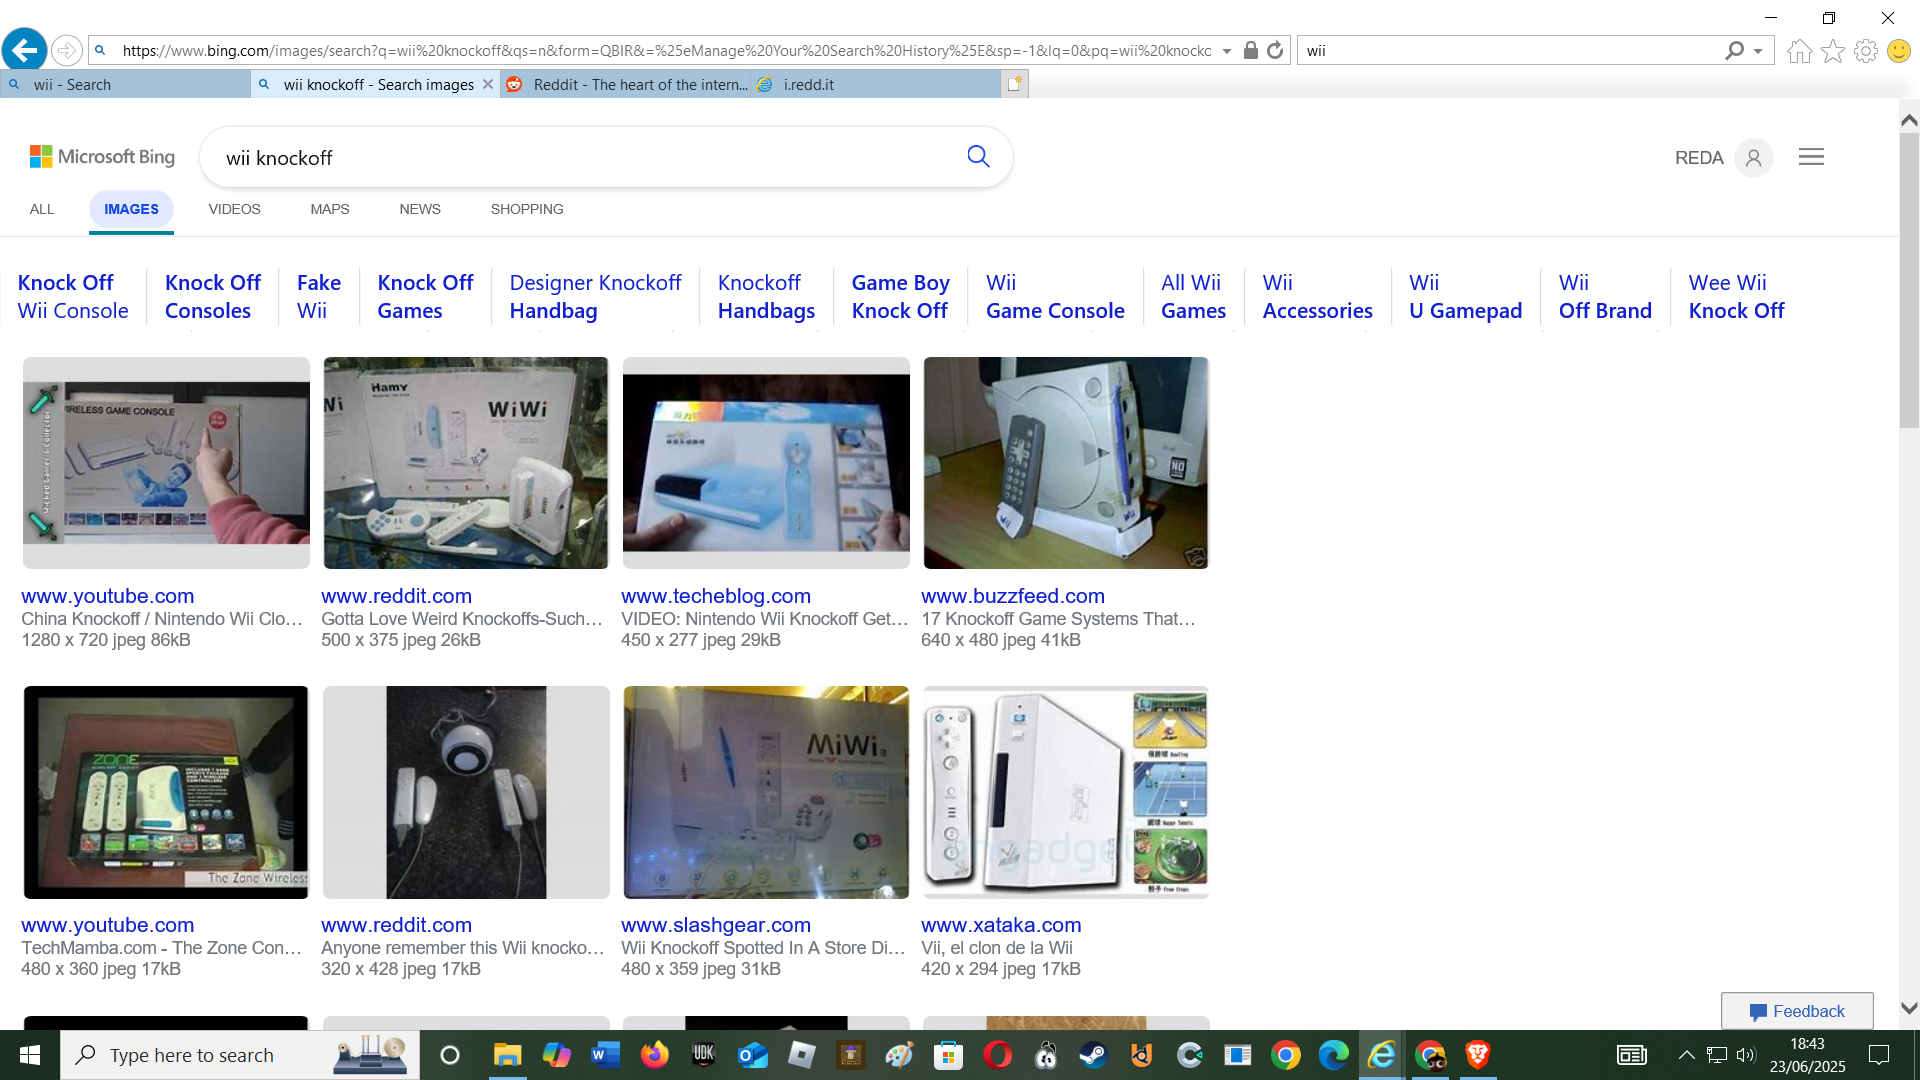This screenshot has width=1920, height=1080.
Task: Click the Home icon in Internet Explorer
Action: click(x=1799, y=50)
